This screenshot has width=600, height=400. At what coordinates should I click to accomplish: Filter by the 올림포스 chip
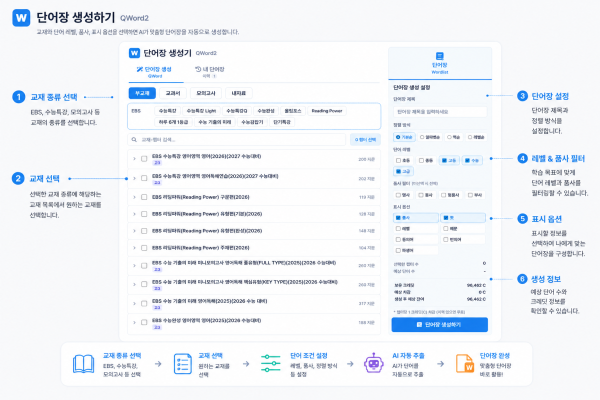point(293,111)
